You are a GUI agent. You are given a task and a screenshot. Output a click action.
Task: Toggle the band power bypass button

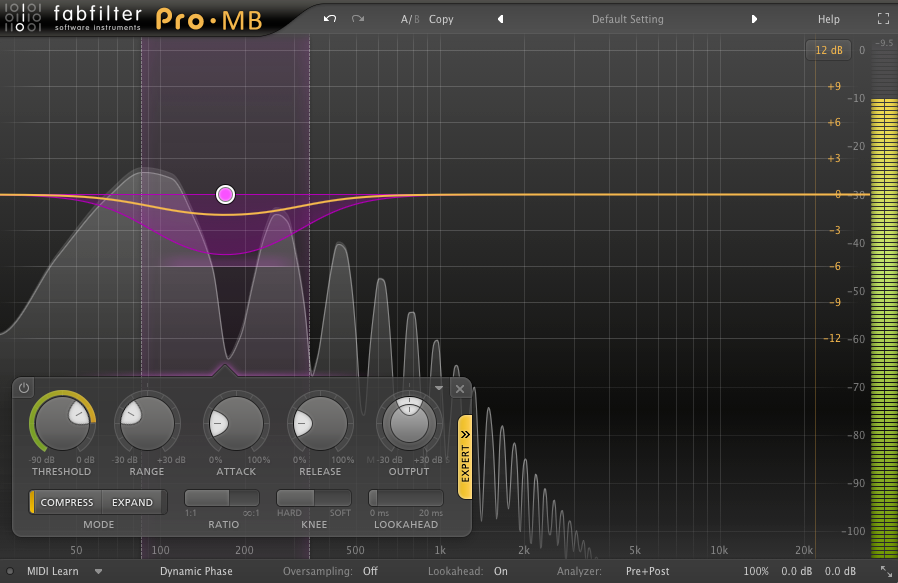pos(23,388)
